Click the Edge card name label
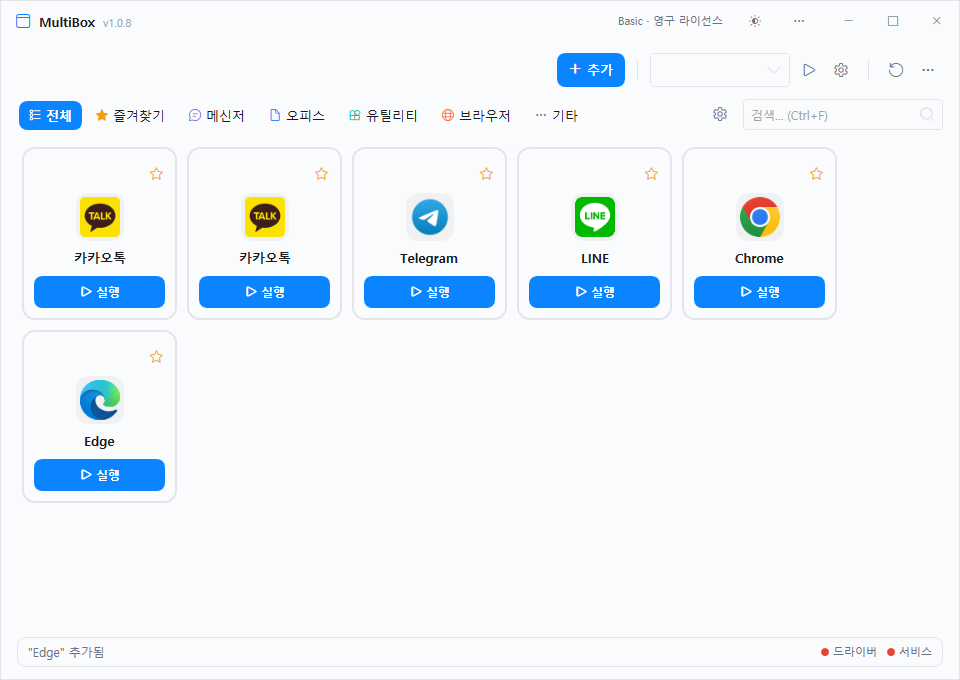Screen dimensions: 960x680 coord(99,442)
